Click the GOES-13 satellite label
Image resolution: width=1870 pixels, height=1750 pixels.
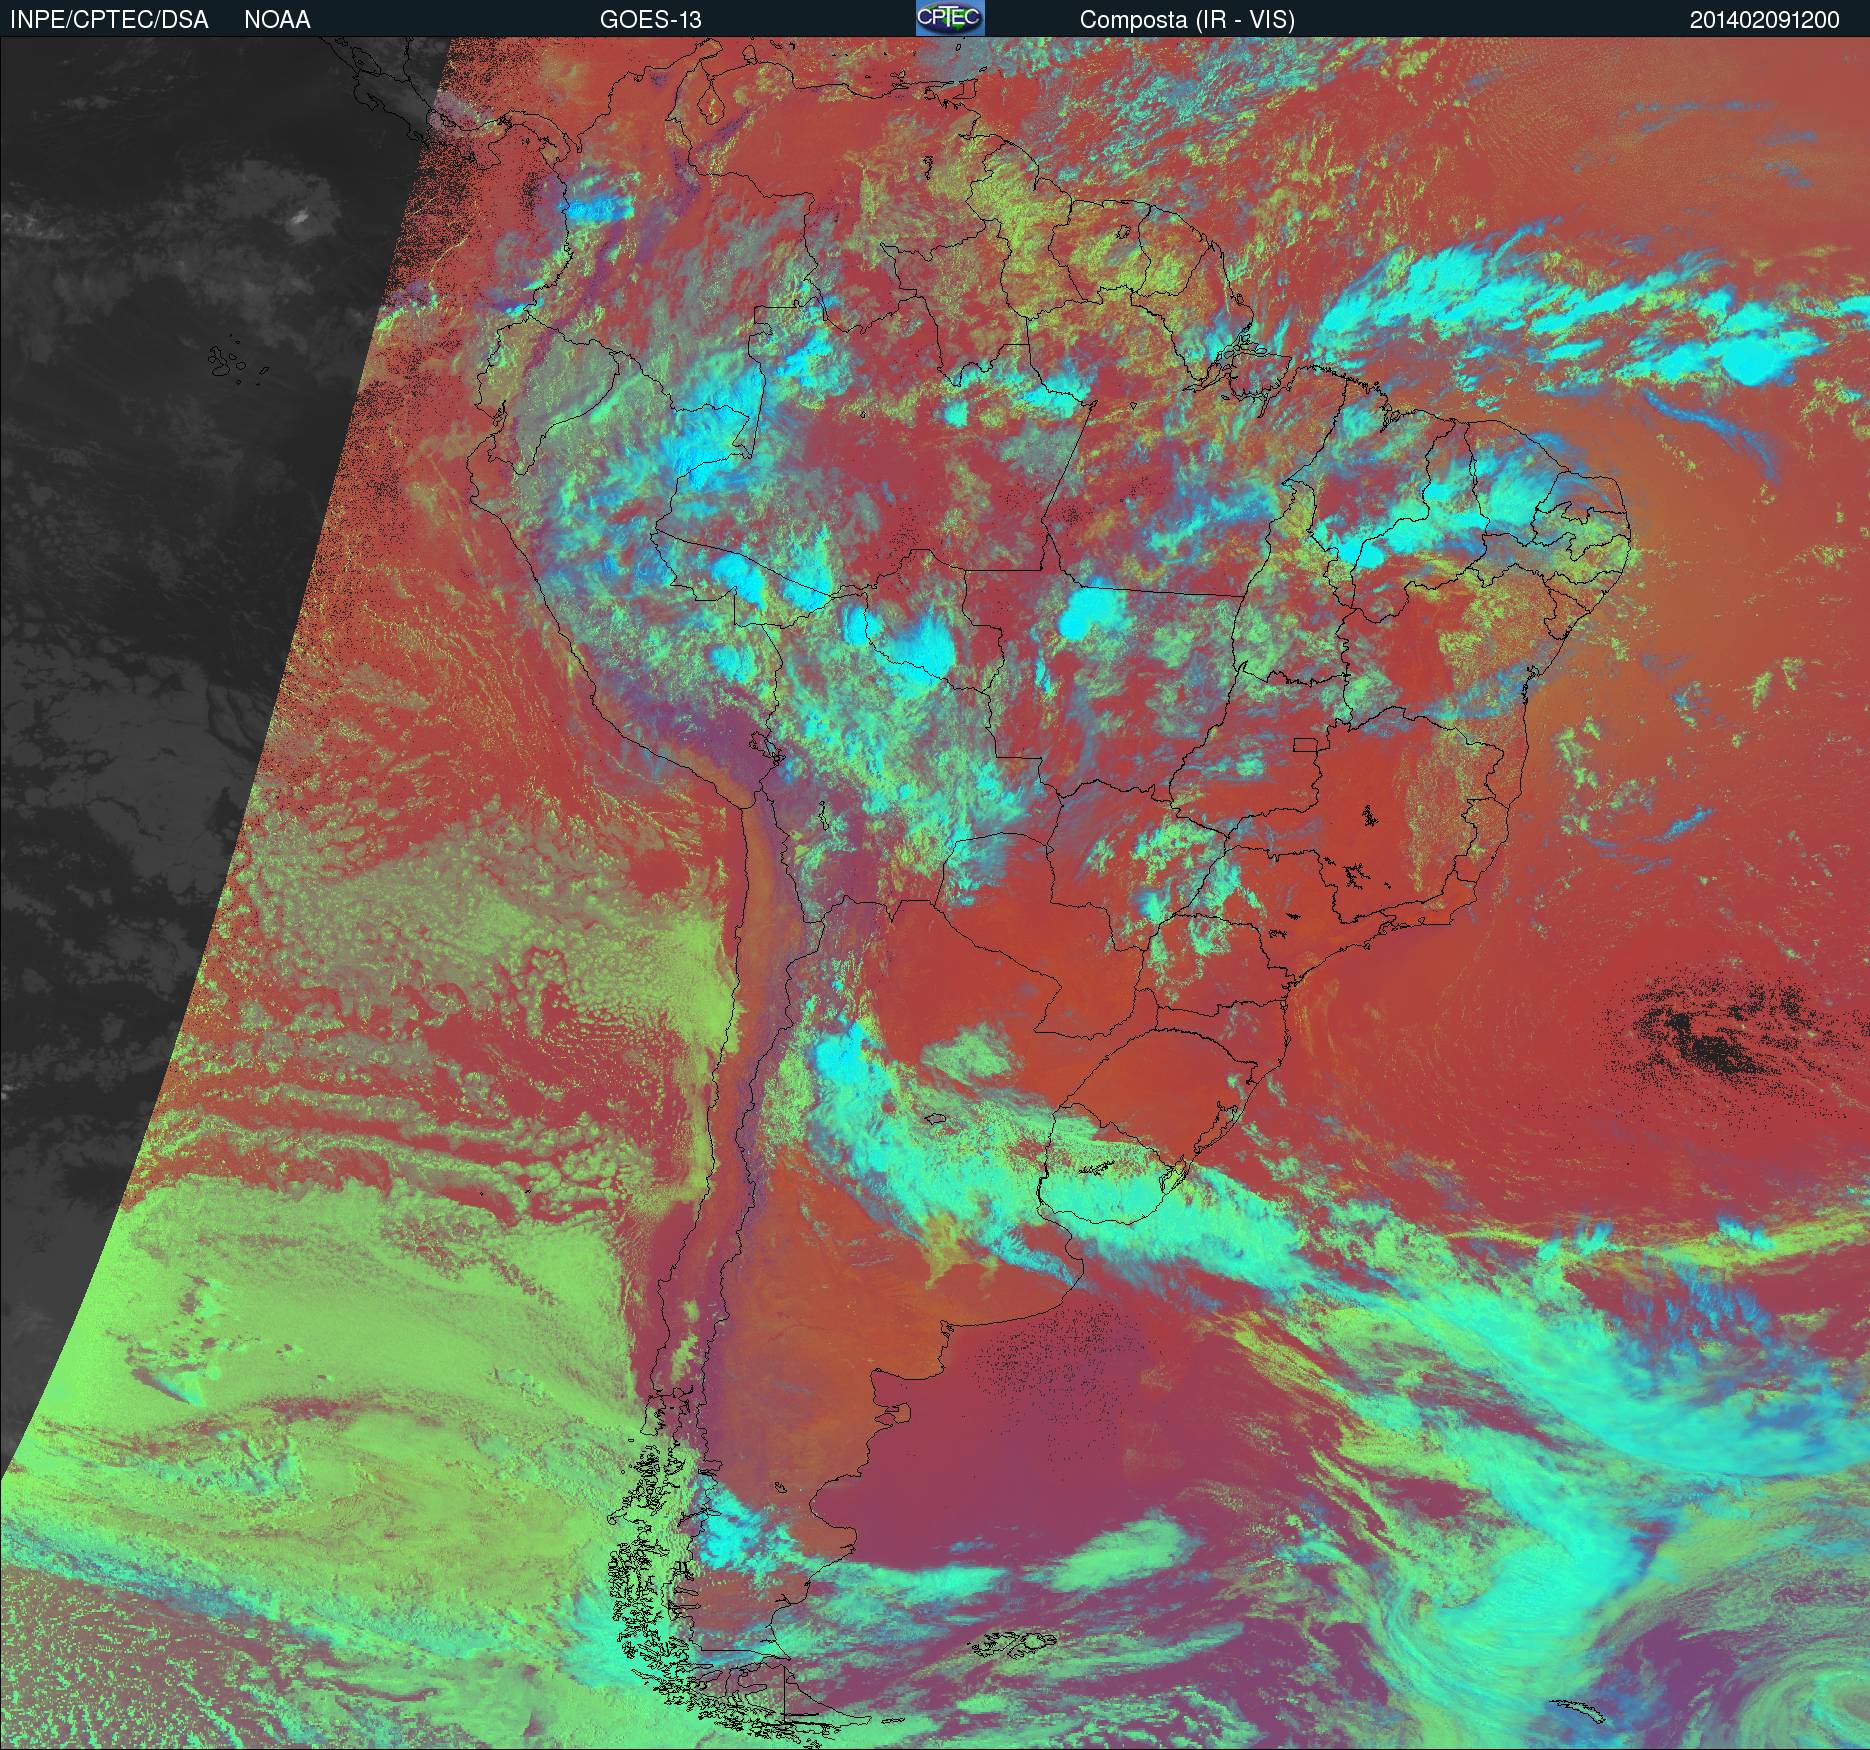650,20
